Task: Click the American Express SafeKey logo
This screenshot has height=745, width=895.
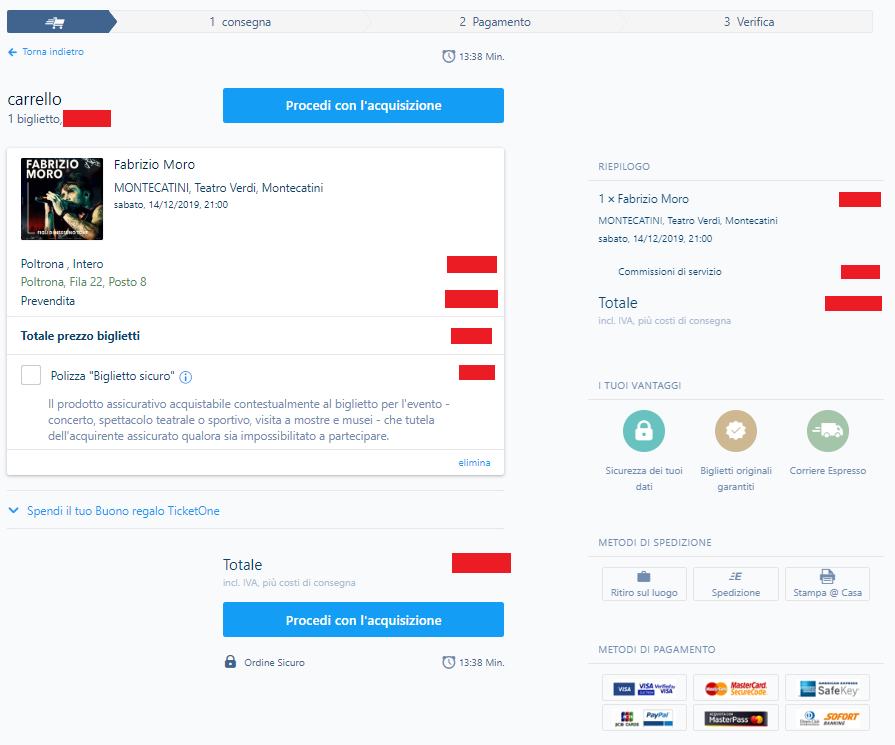Action: point(828,688)
